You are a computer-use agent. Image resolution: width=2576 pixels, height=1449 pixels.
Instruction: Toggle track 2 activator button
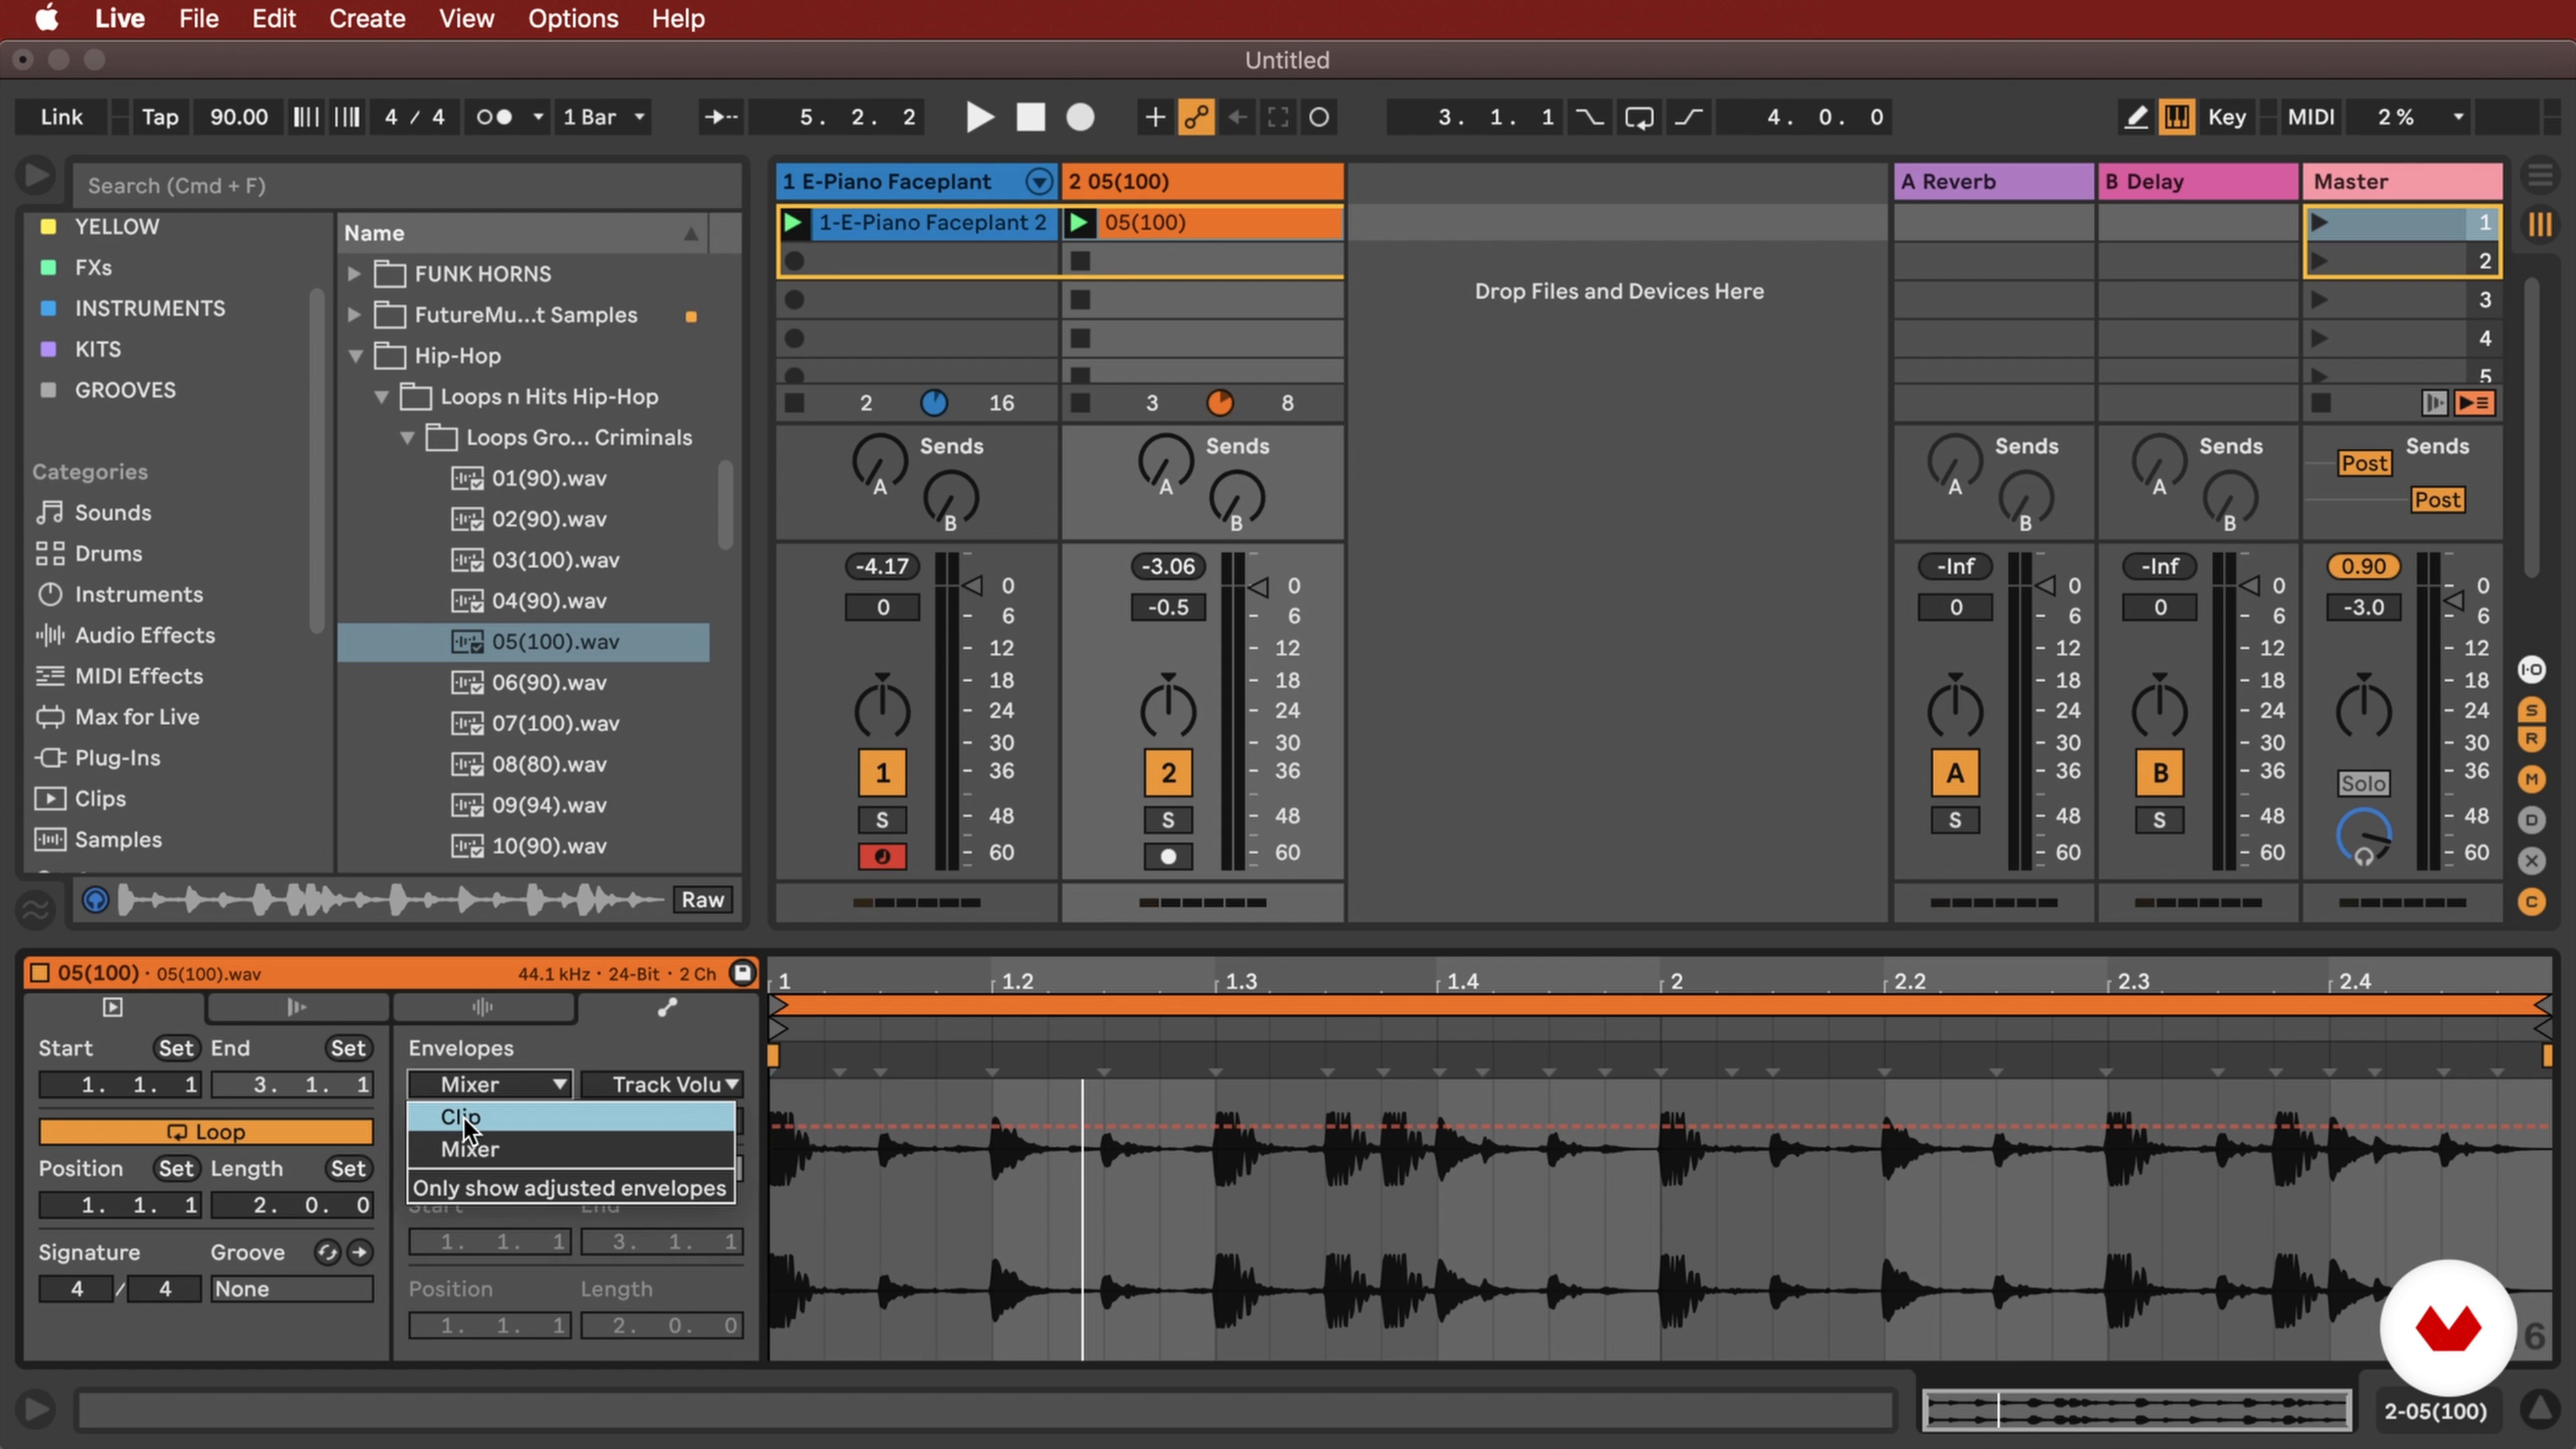coord(1168,773)
